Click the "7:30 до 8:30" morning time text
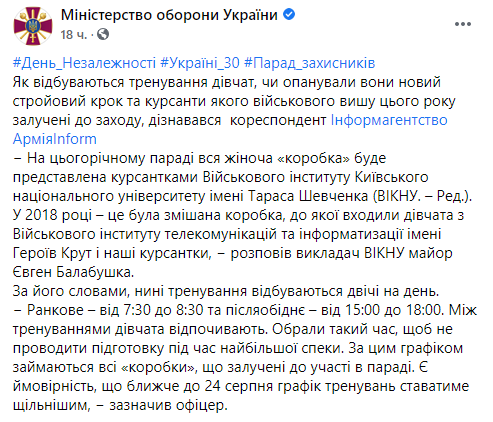Viewport: 493px width, 422px height. pos(163,310)
